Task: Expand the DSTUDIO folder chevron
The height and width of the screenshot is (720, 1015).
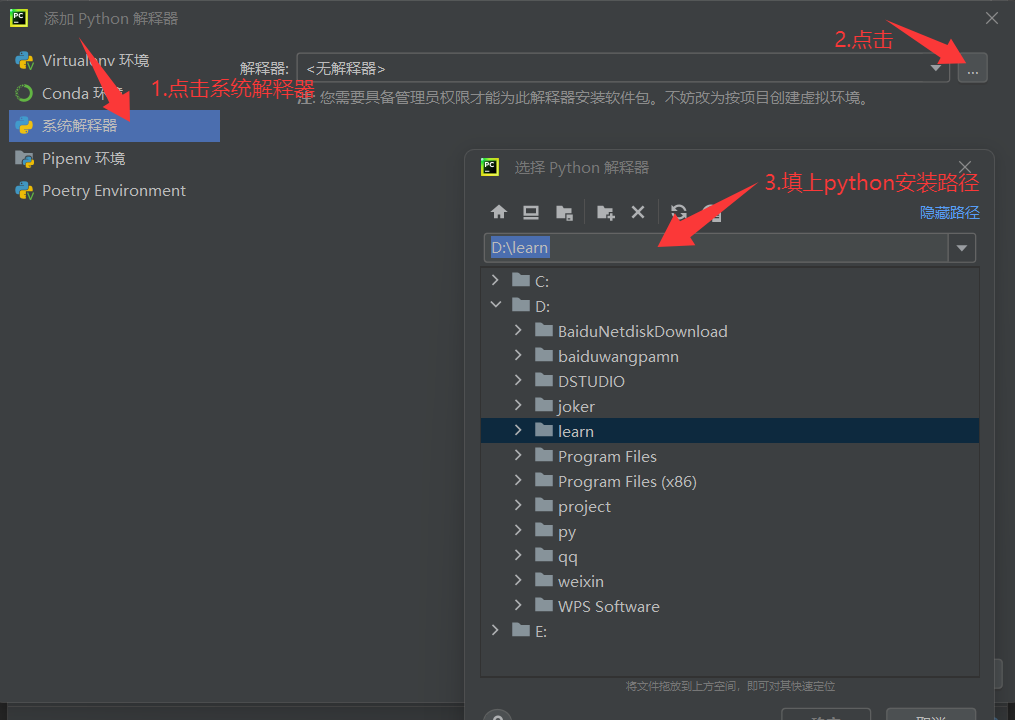Action: [518, 380]
